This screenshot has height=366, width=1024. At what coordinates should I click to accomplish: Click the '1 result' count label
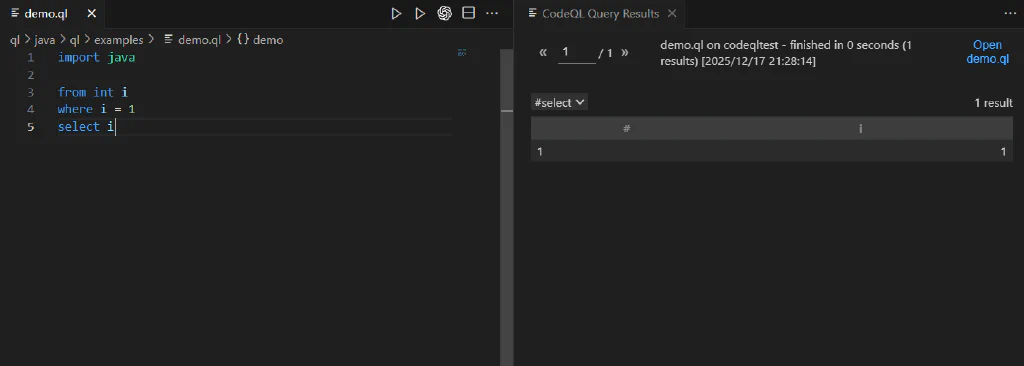click(993, 103)
